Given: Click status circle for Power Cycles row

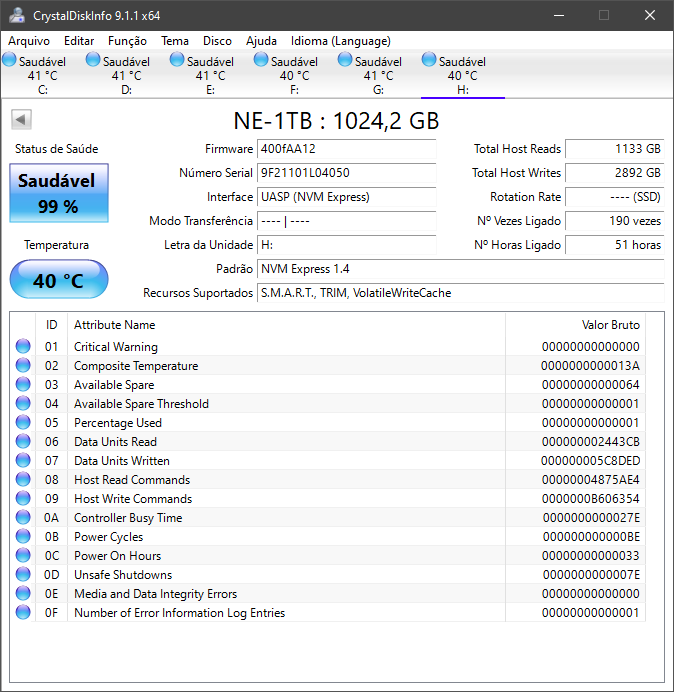Looking at the screenshot, I should click(23, 536).
